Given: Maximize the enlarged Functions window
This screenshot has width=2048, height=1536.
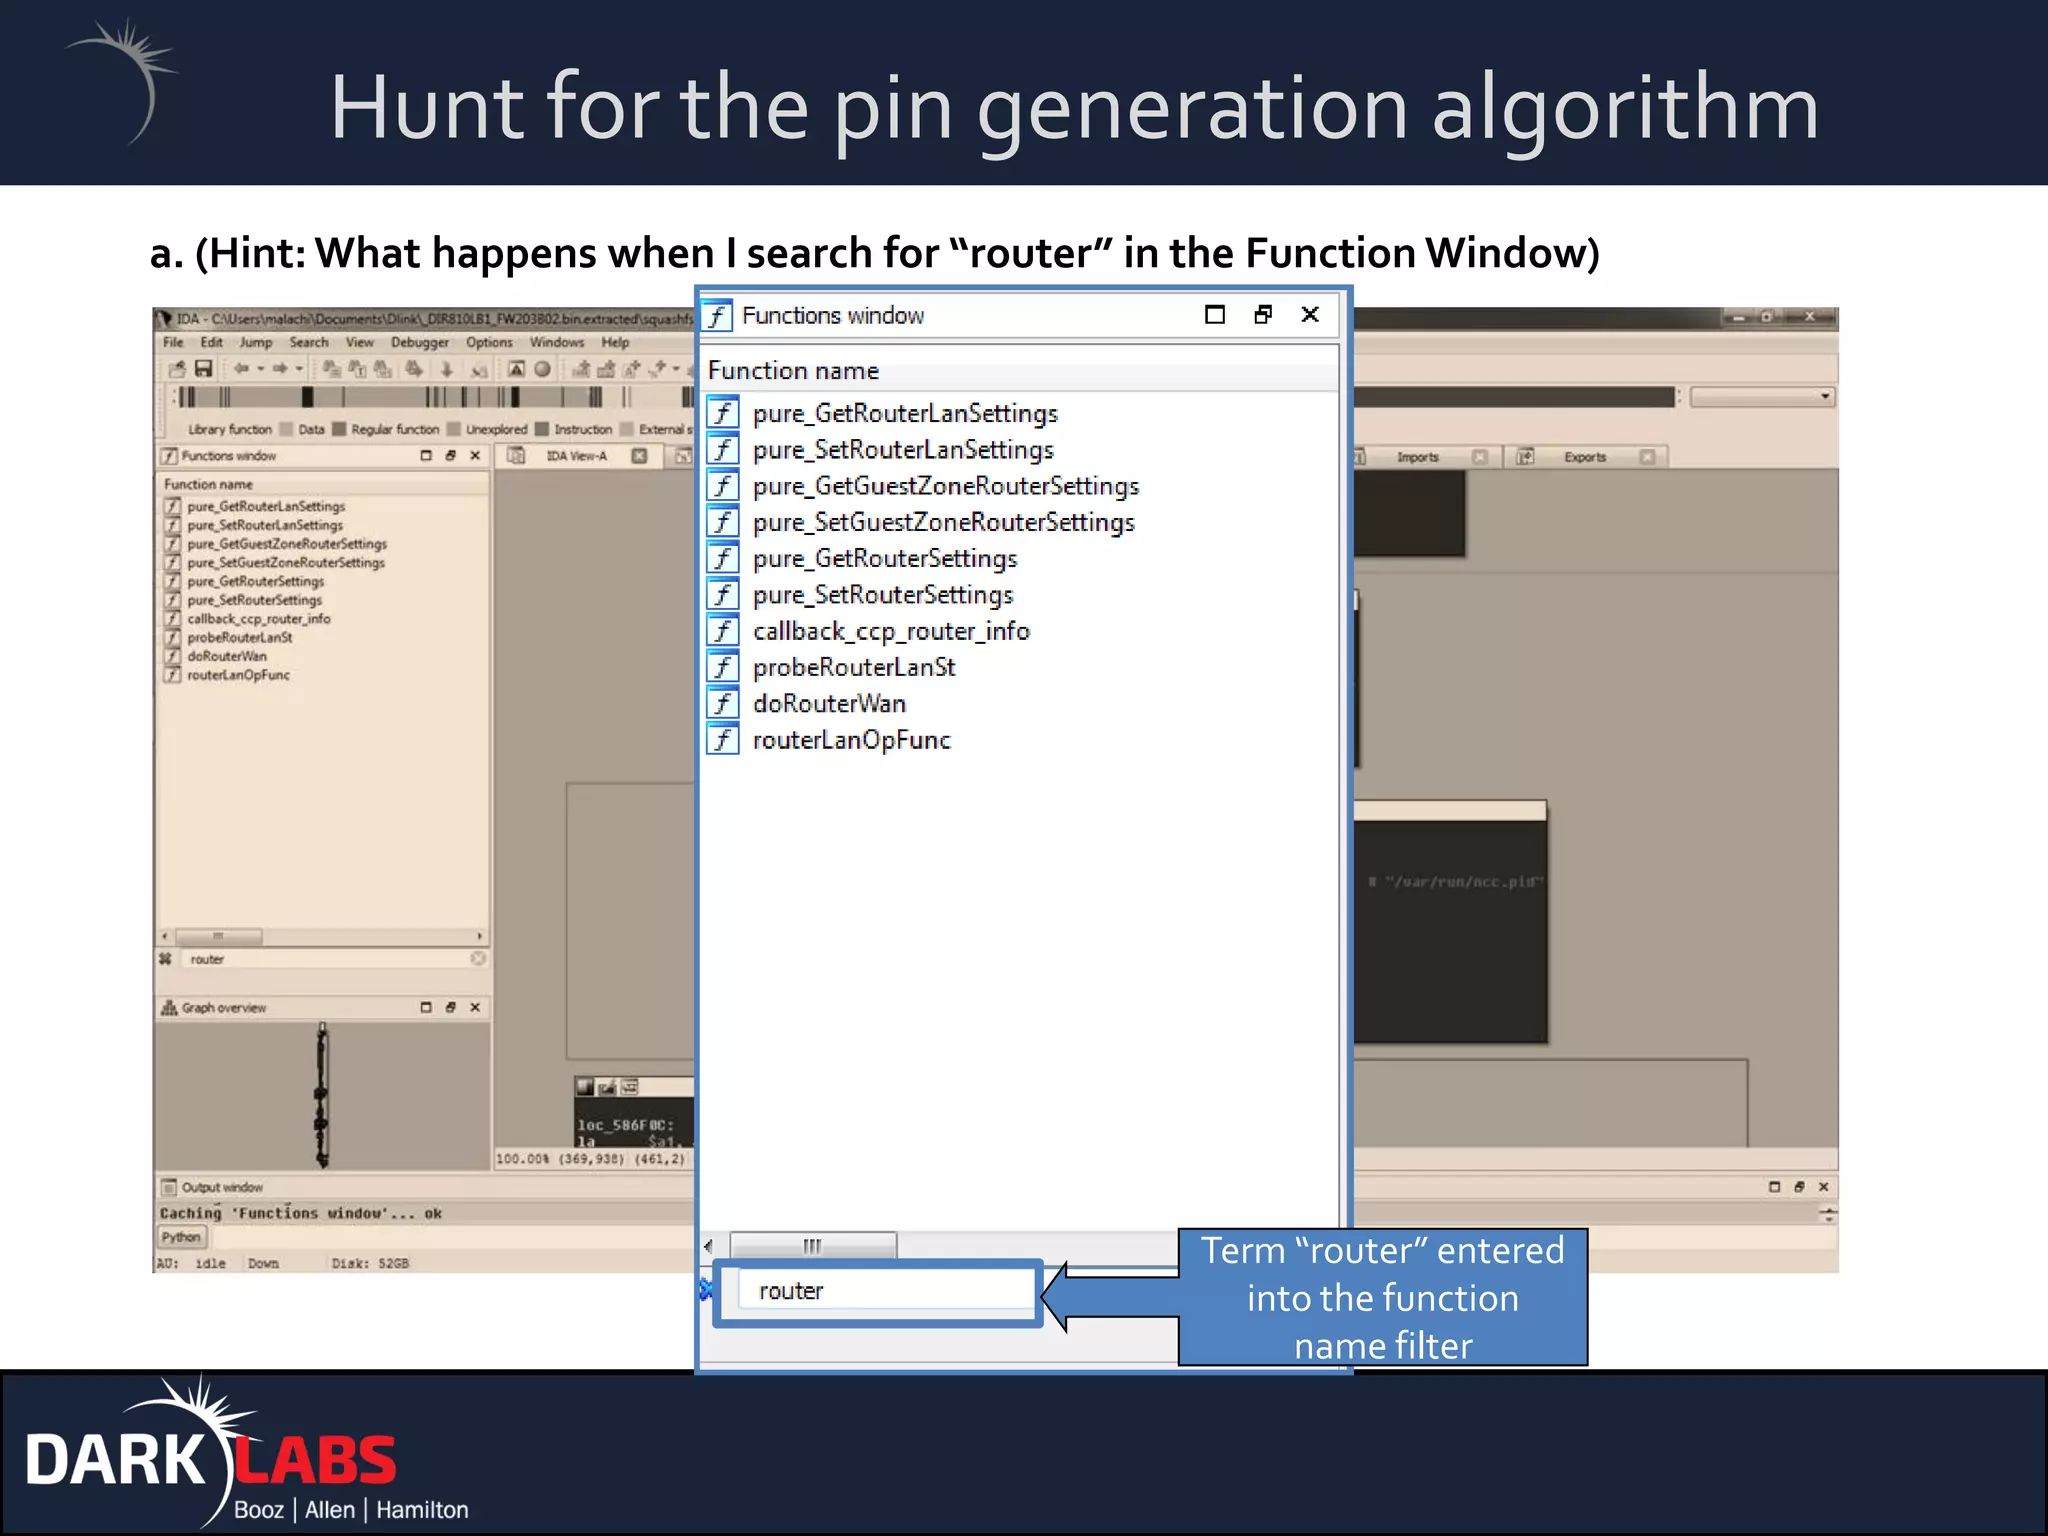Looking at the screenshot, I should point(1215,314).
